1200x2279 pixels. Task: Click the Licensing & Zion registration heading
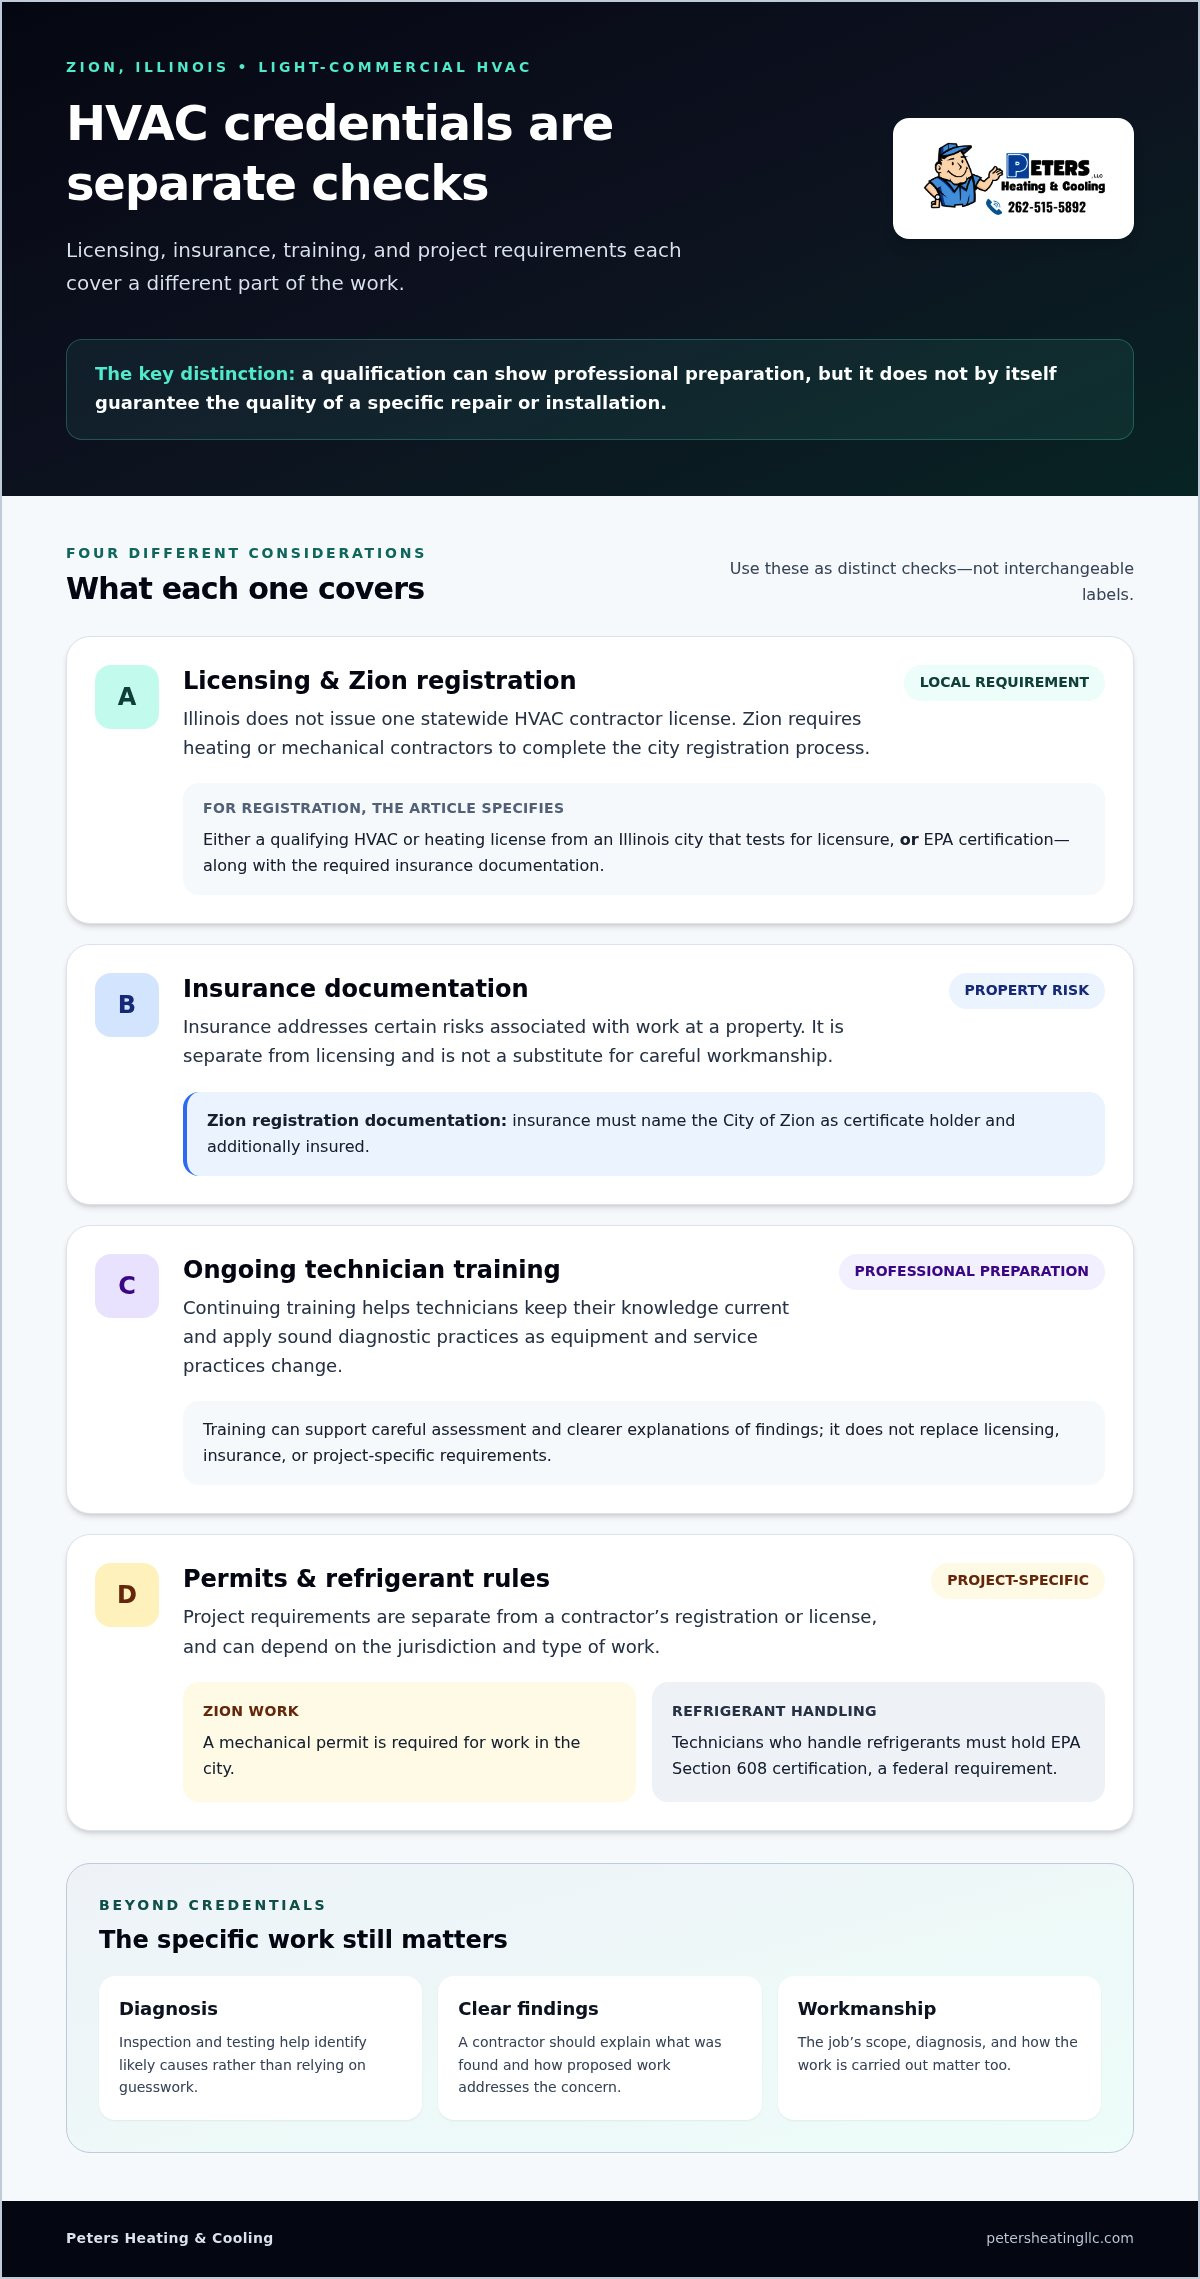click(x=379, y=681)
